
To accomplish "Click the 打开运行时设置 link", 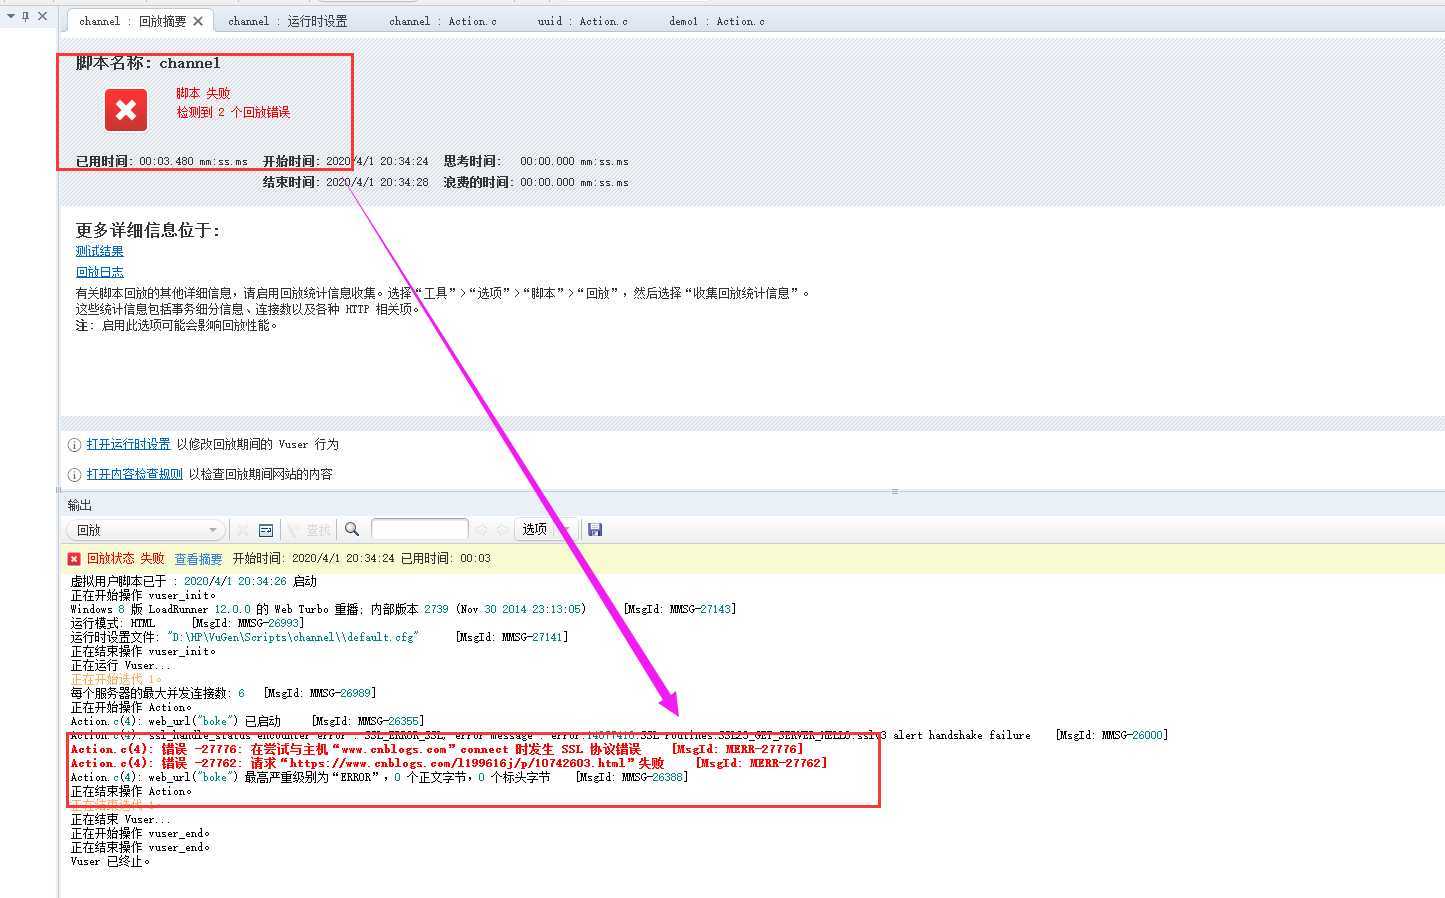I will (x=128, y=444).
